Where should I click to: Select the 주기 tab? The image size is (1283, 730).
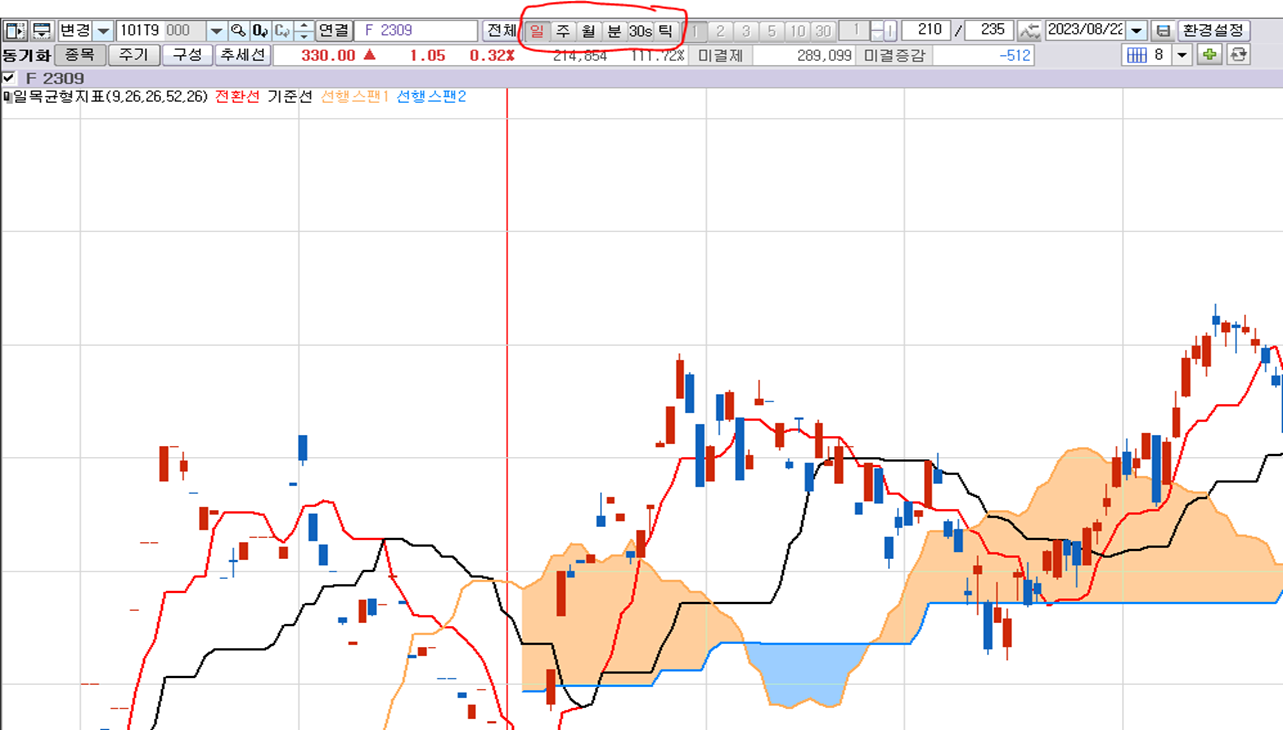click(x=133, y=55)
